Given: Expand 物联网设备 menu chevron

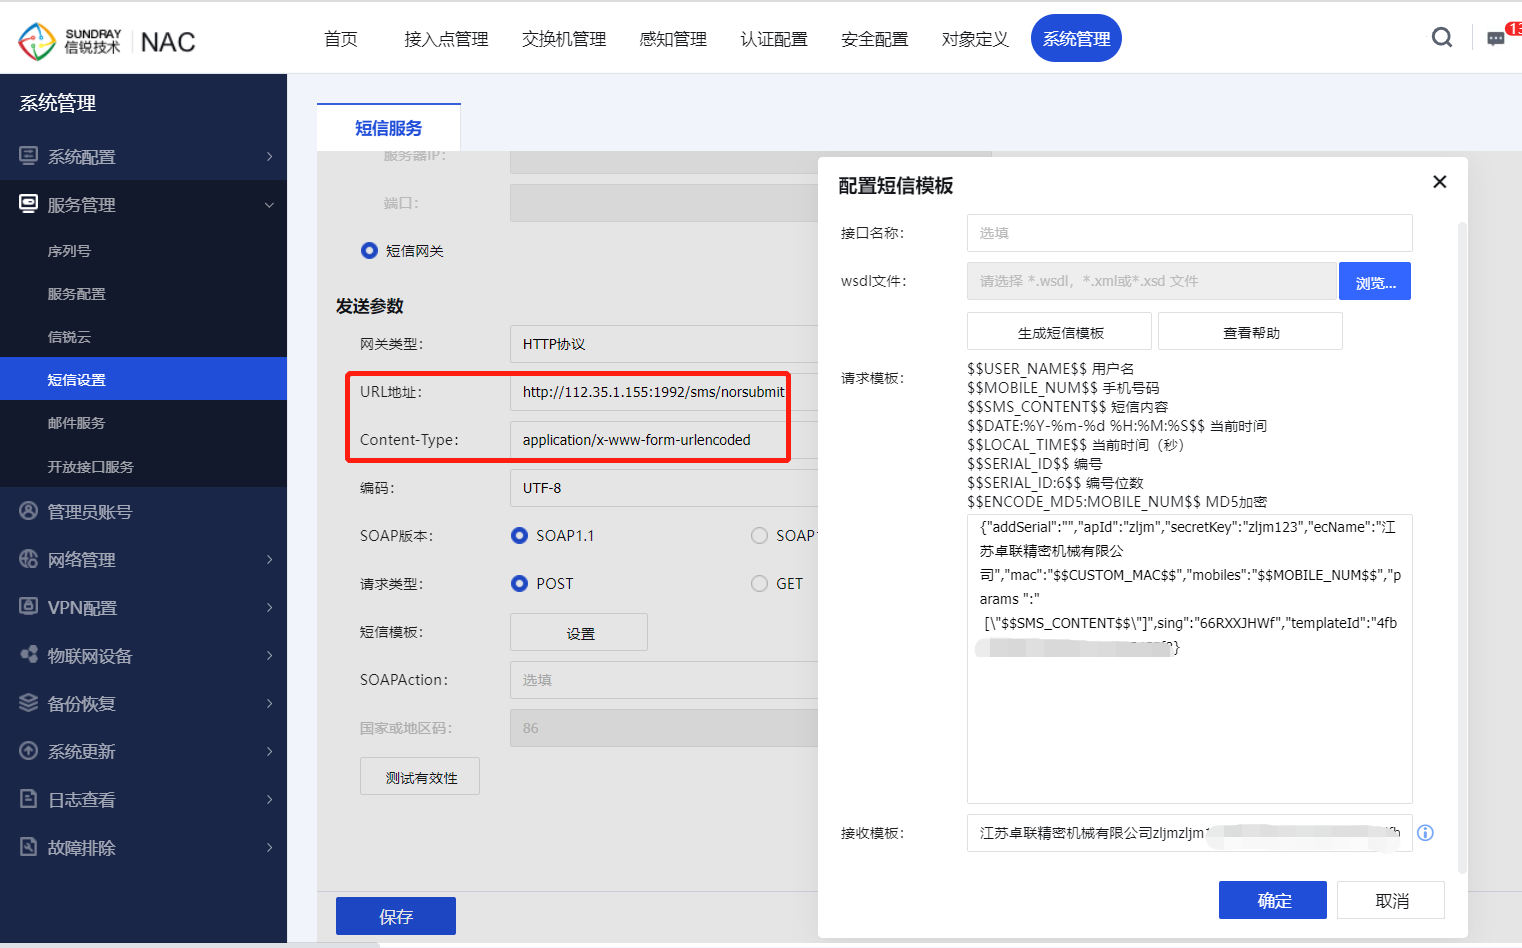Looking at the screenshot, I should (x=270, y=655).
